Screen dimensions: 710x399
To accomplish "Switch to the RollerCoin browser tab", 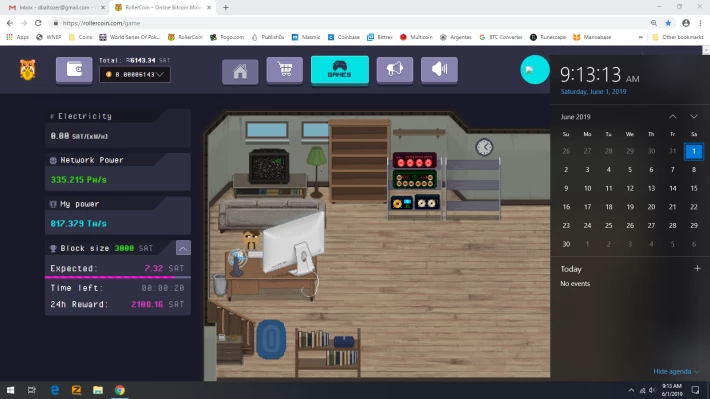I will [163, 8].
